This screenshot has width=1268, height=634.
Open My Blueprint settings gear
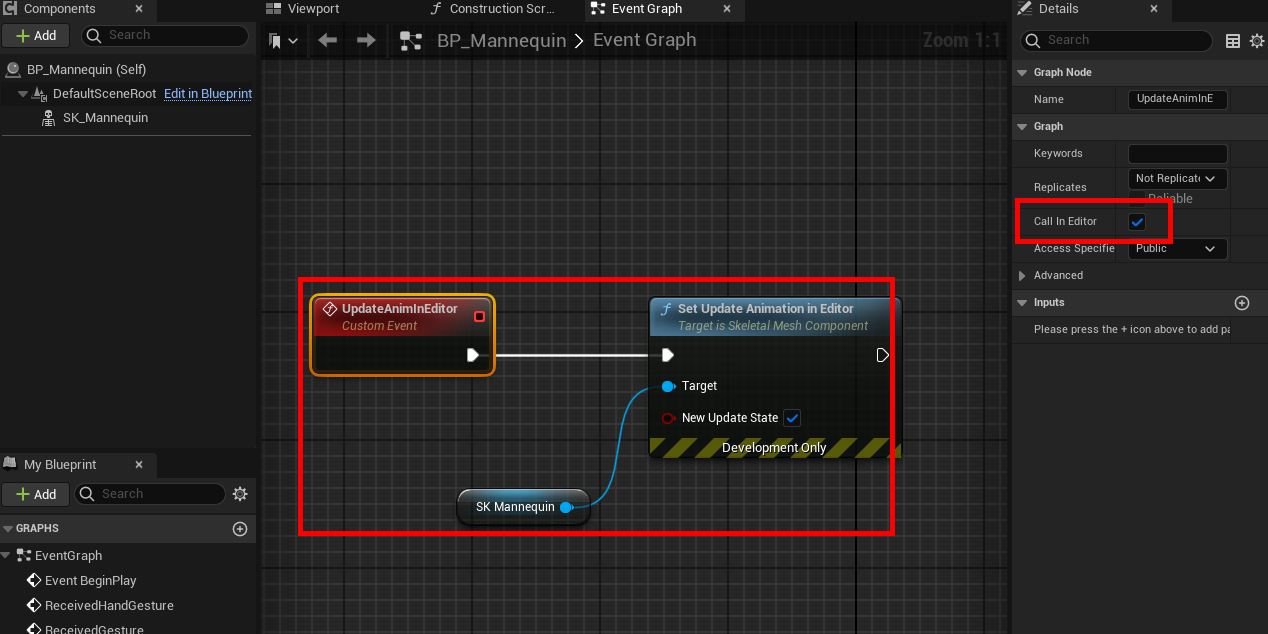pos(240,494)
